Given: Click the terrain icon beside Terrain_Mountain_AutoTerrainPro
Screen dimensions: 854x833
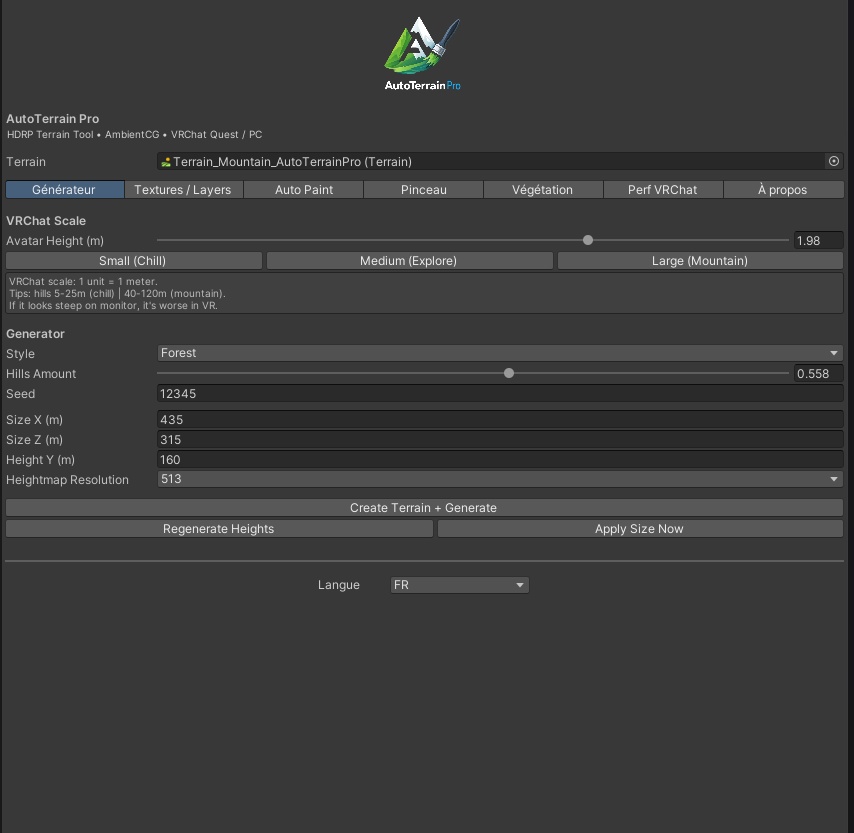Looking at the screenshot, I should pos(166,162).
